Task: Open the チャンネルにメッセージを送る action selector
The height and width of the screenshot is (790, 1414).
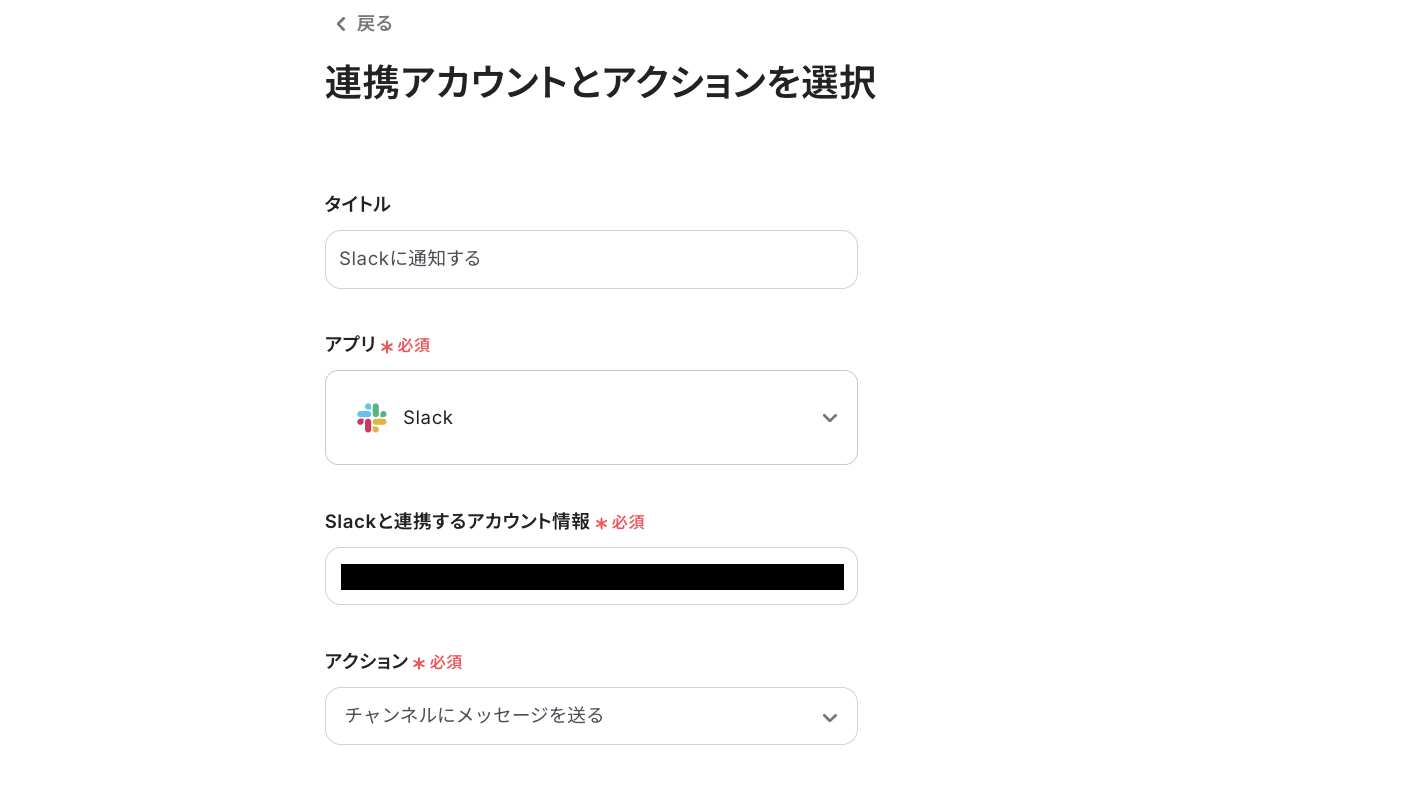Action: [475, 716]
